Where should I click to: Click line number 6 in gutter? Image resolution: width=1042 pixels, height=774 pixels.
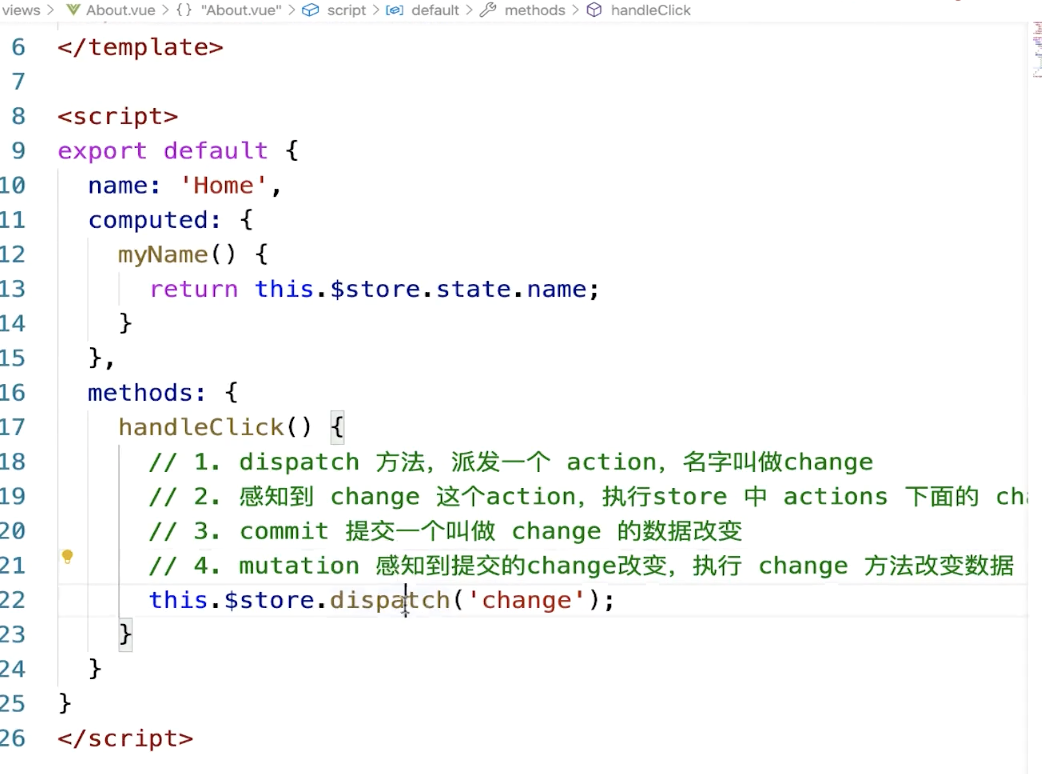tap(19, 47)
